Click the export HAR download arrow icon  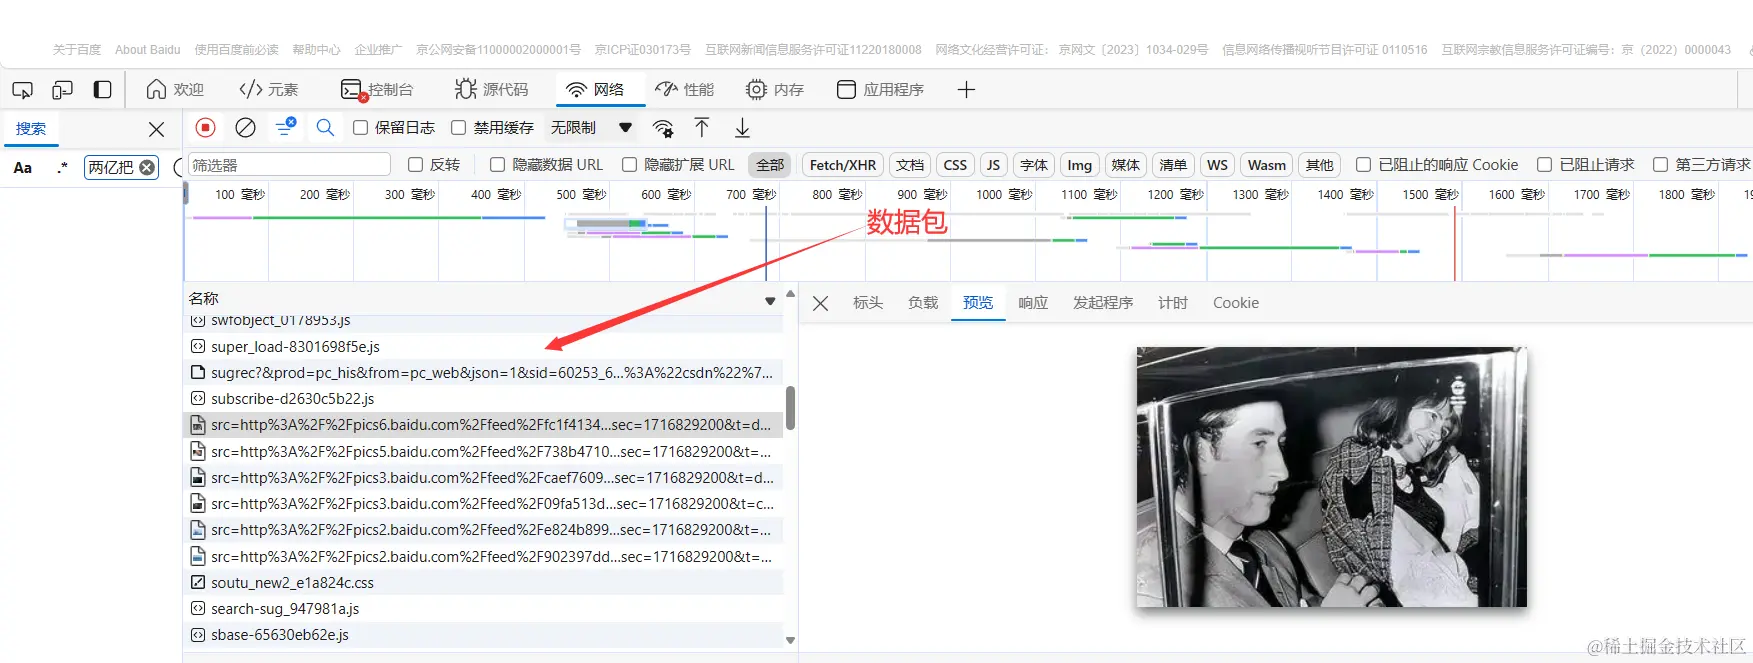coord(742,127)
